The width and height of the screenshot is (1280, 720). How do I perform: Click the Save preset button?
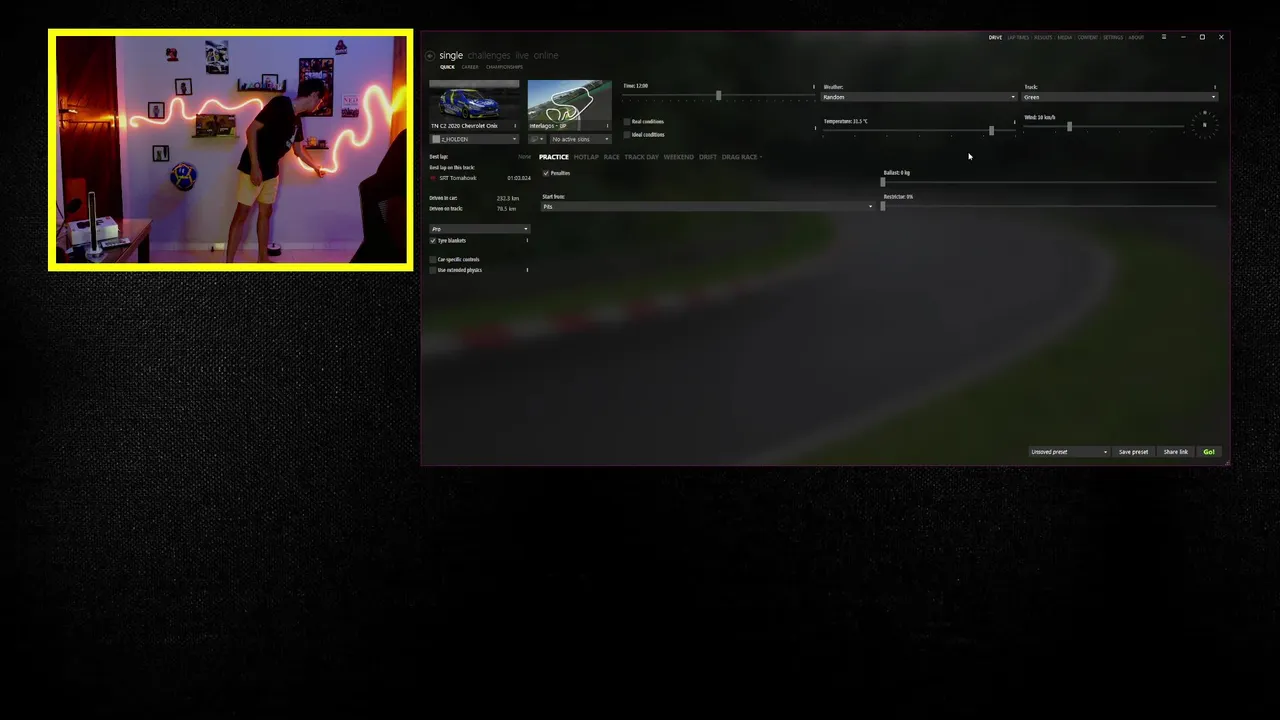click(x=1133, y=452)
